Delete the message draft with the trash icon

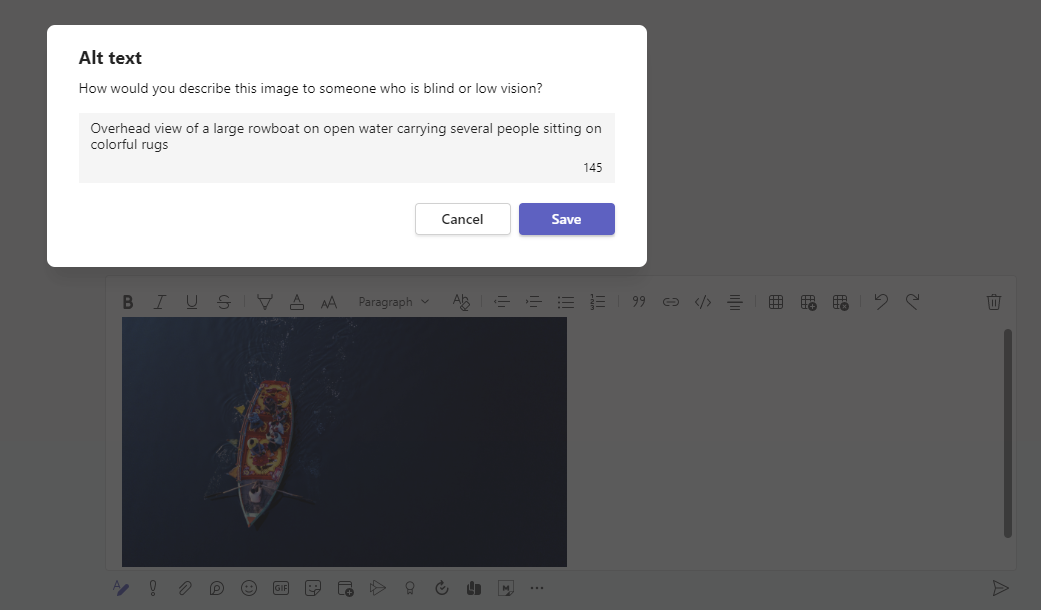coord(993,301)
